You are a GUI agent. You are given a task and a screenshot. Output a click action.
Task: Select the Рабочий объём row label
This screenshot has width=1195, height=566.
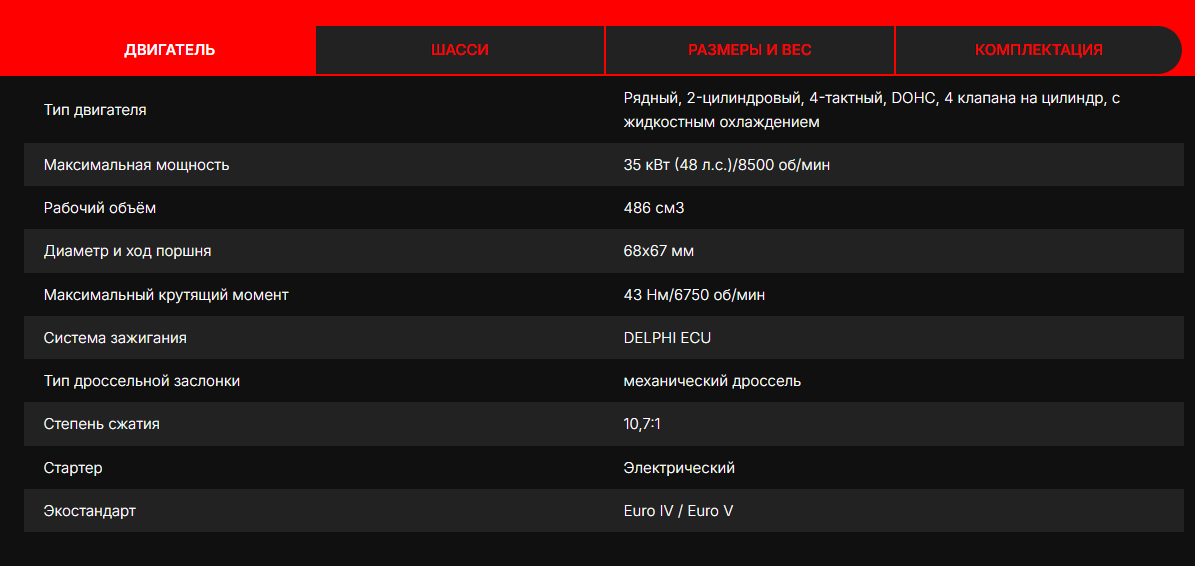(x=100, y=208)
